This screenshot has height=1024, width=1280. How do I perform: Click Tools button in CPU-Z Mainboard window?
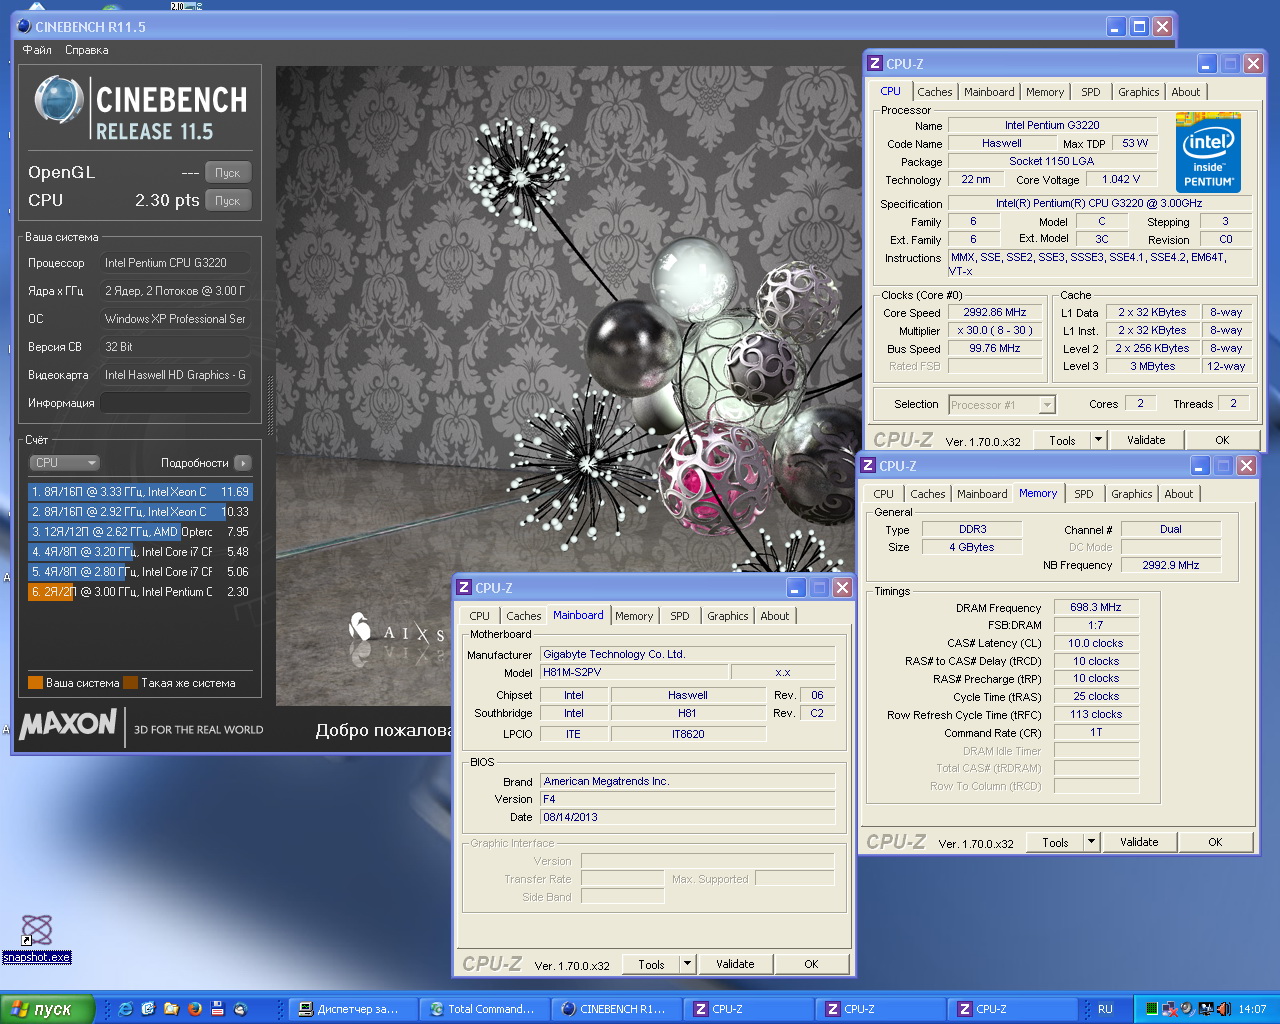pyautogui.click(x=651, y=964)
